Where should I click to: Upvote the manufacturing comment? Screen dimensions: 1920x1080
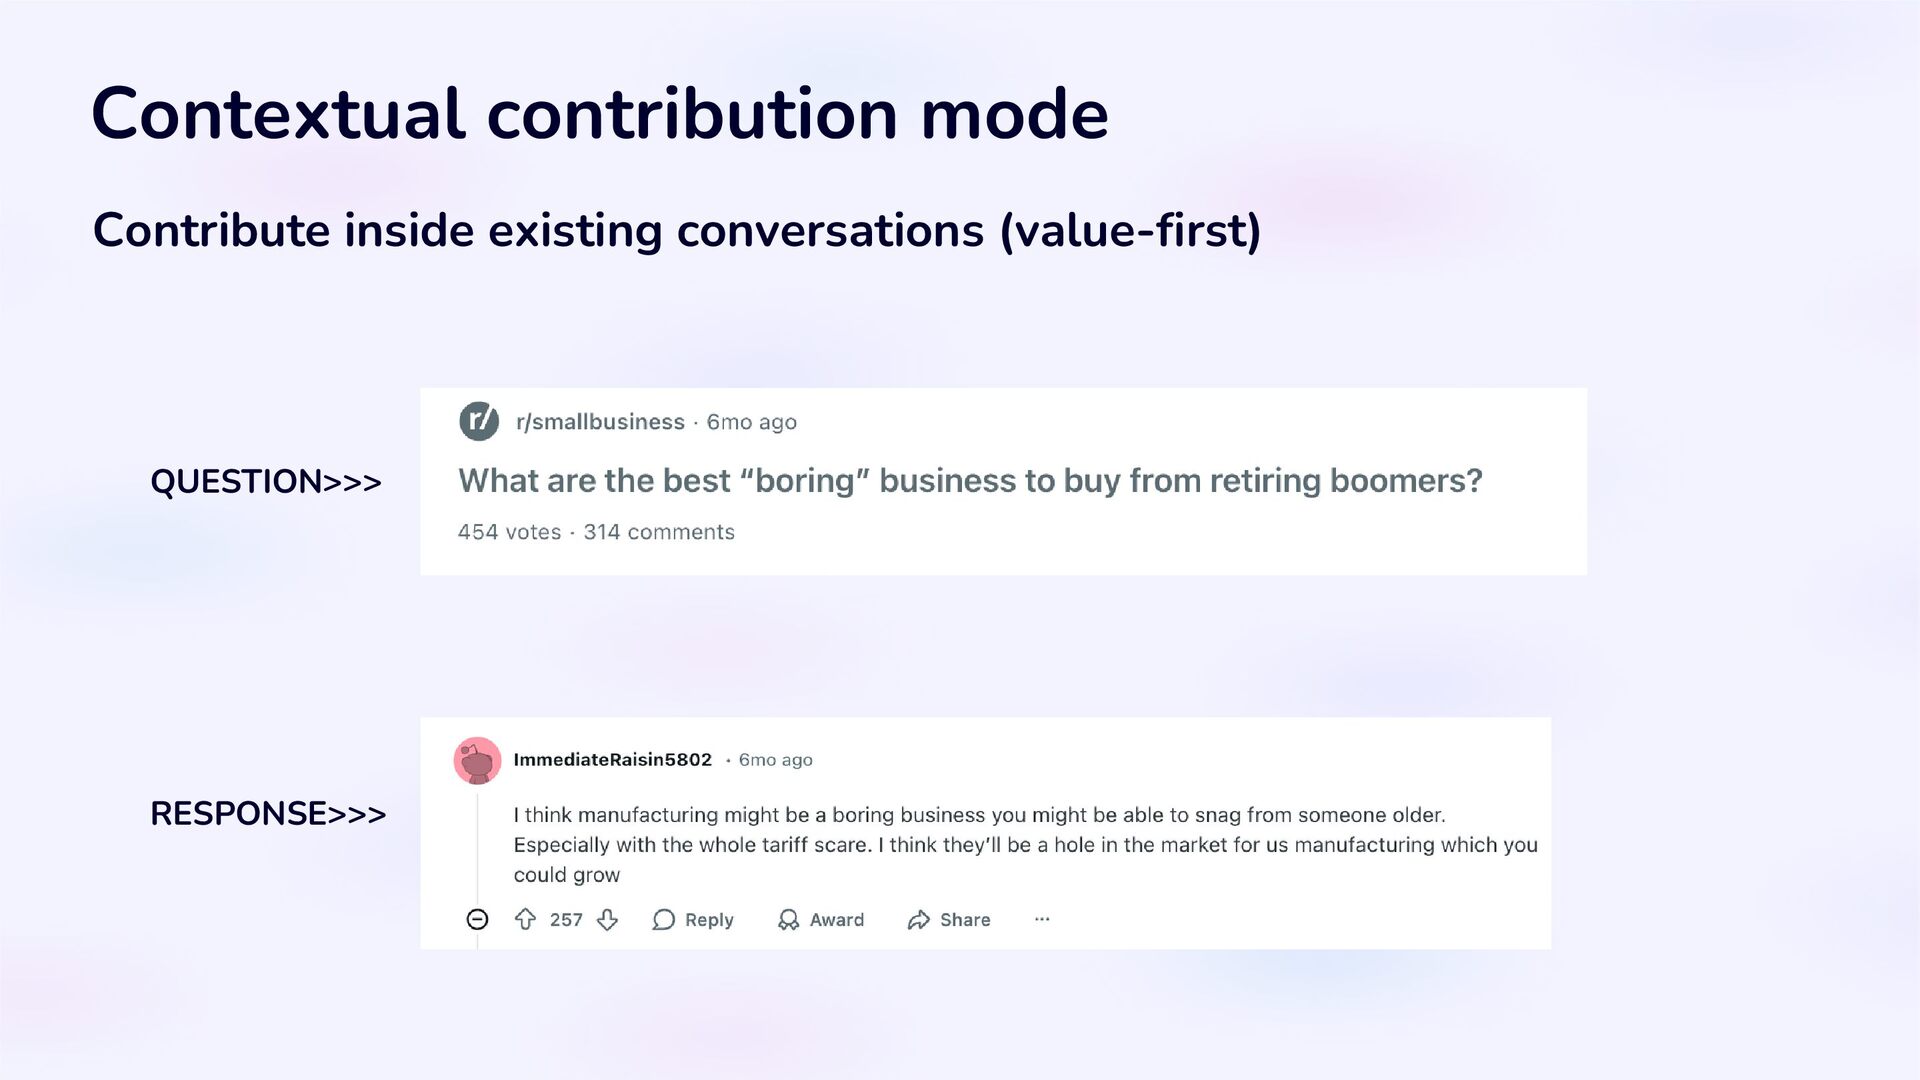[x=525, y=919]
